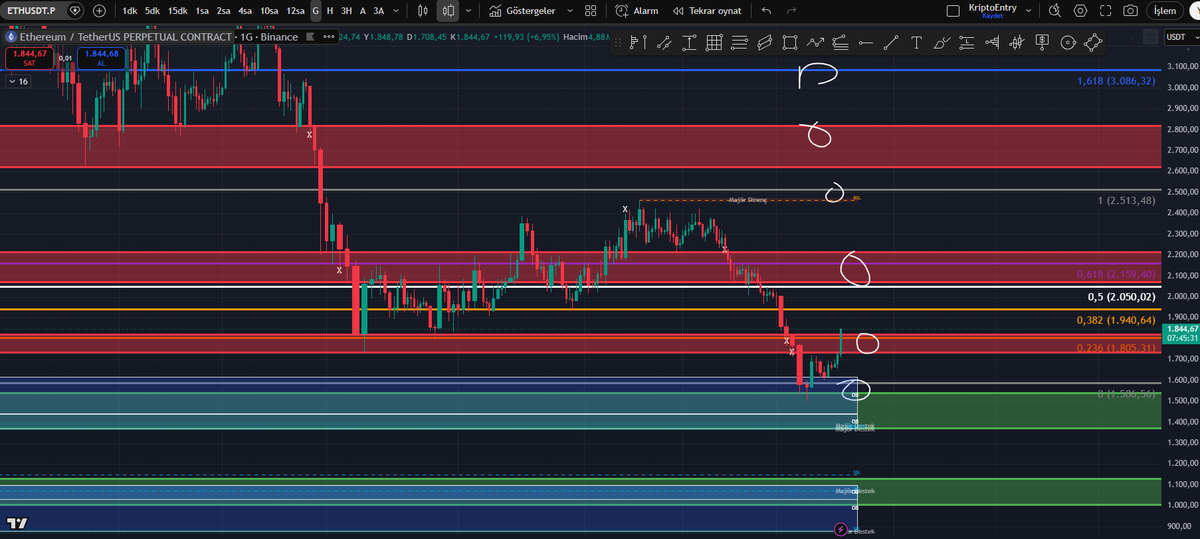Select the bars chart style icon

point(423,10)
